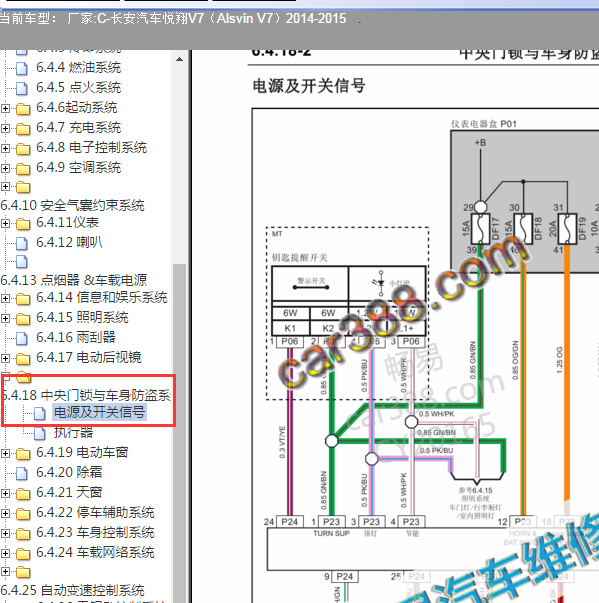Click the P24 connector pin 24
Image resolution: width=599 pixels, height=603 pixels.
point(290,522)
